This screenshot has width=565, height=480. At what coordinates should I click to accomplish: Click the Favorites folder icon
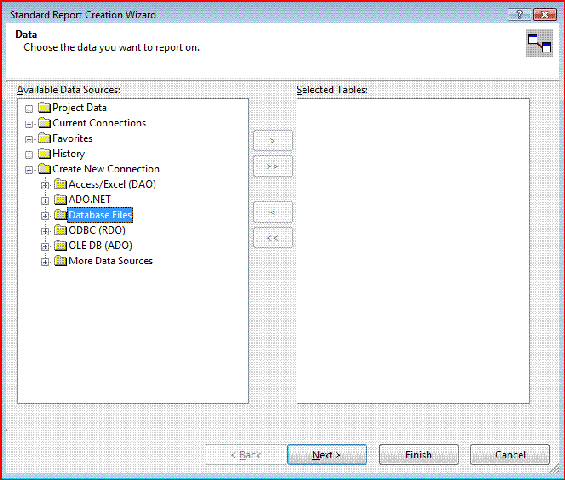coord(44,138)
